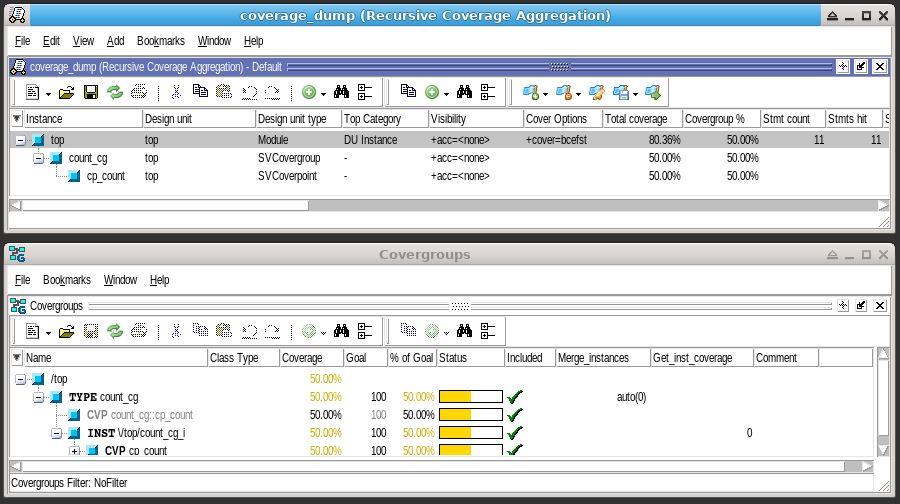Click status progress bar for CVP count_cg::cp_count
The width and height of the screenshot is (900, 504).
[471, 414]
